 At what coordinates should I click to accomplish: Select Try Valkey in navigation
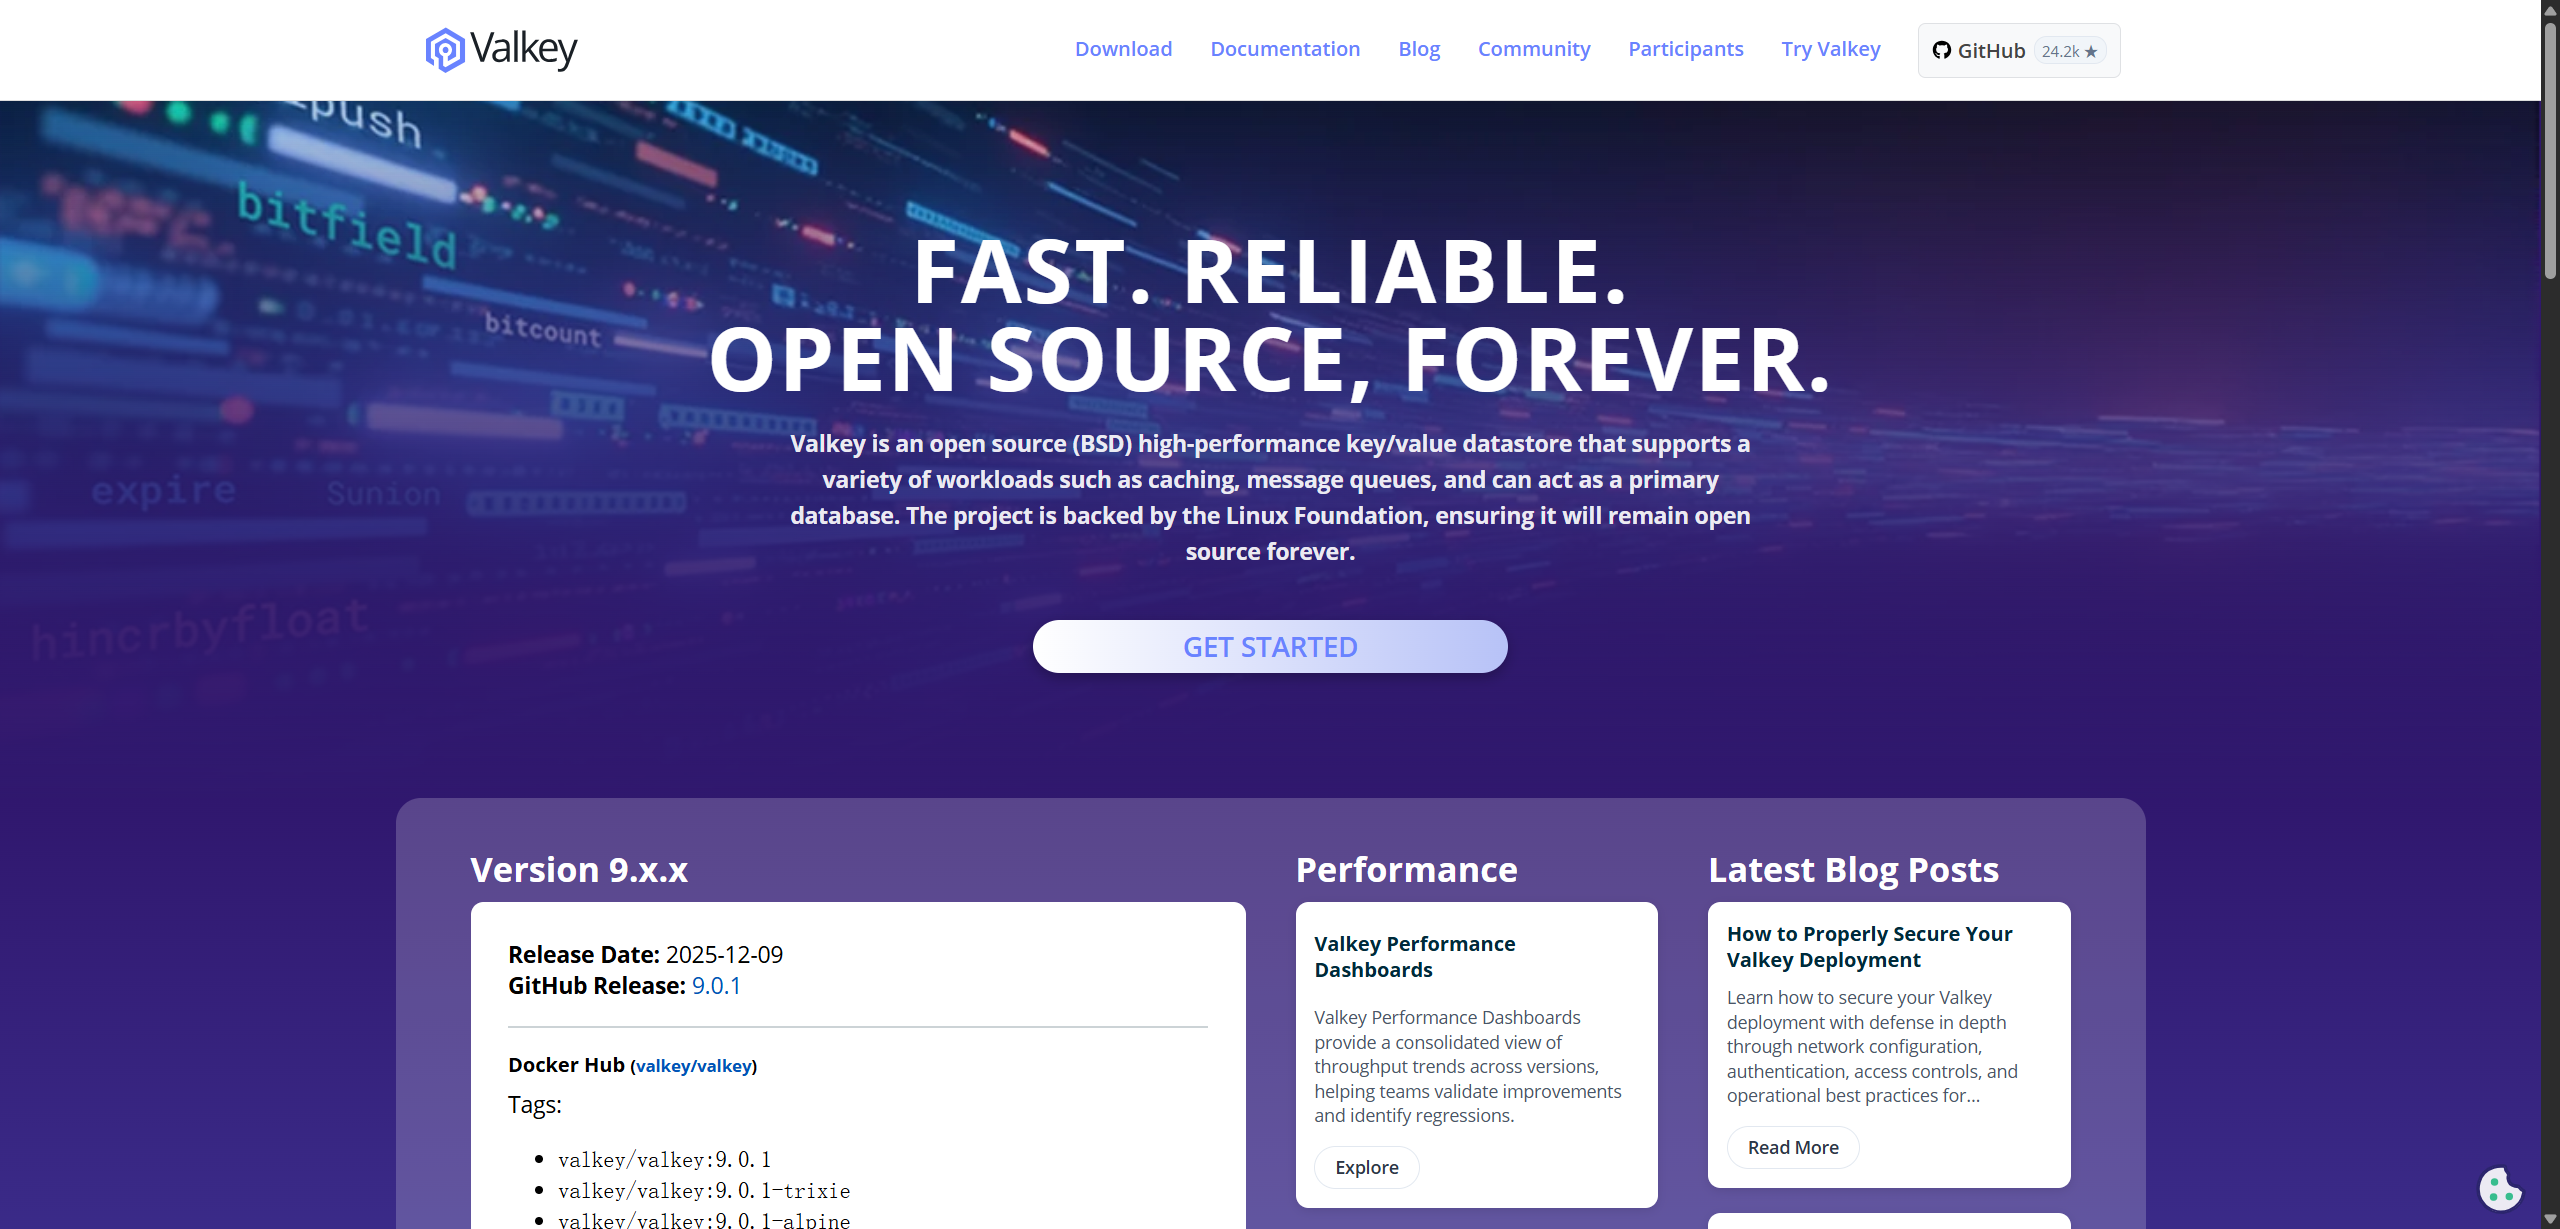point(1830,49)
